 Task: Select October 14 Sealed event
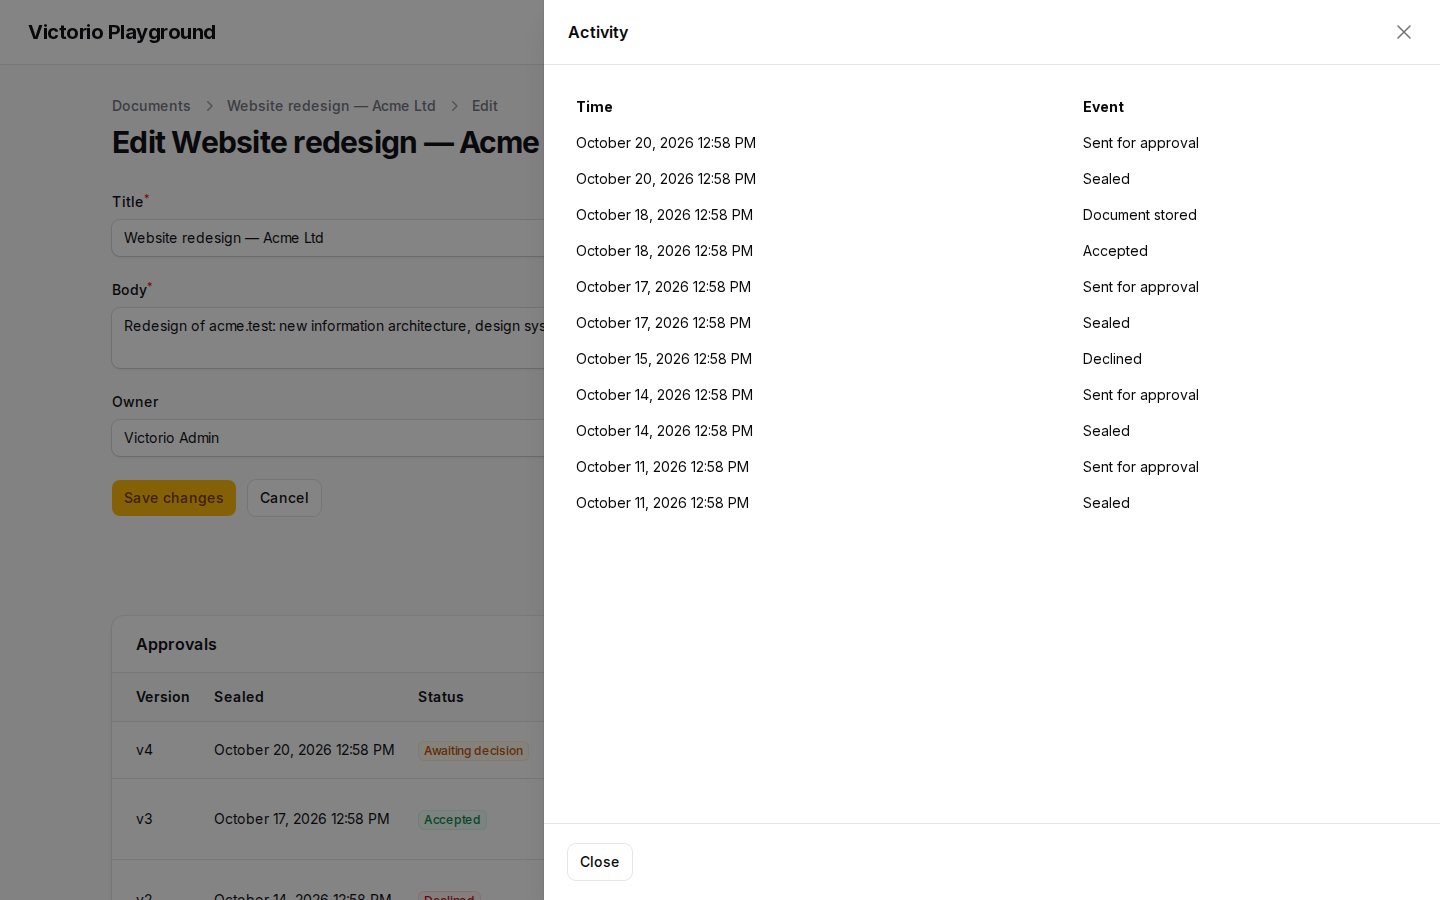[x=1106, y=431]
